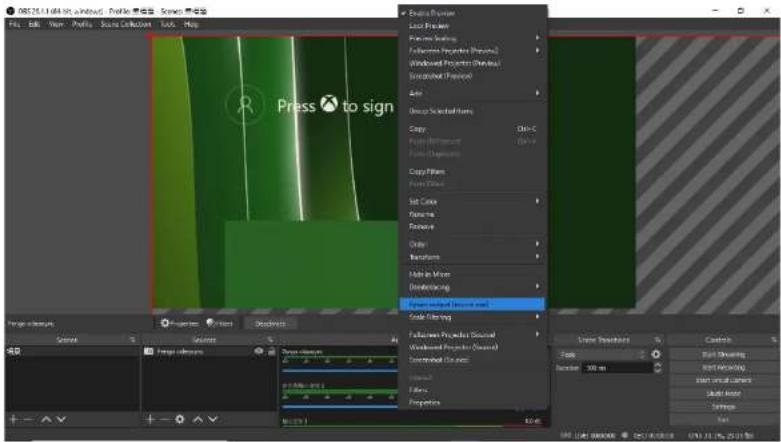Add a new source with plus icon

click(x=150, y=419)
